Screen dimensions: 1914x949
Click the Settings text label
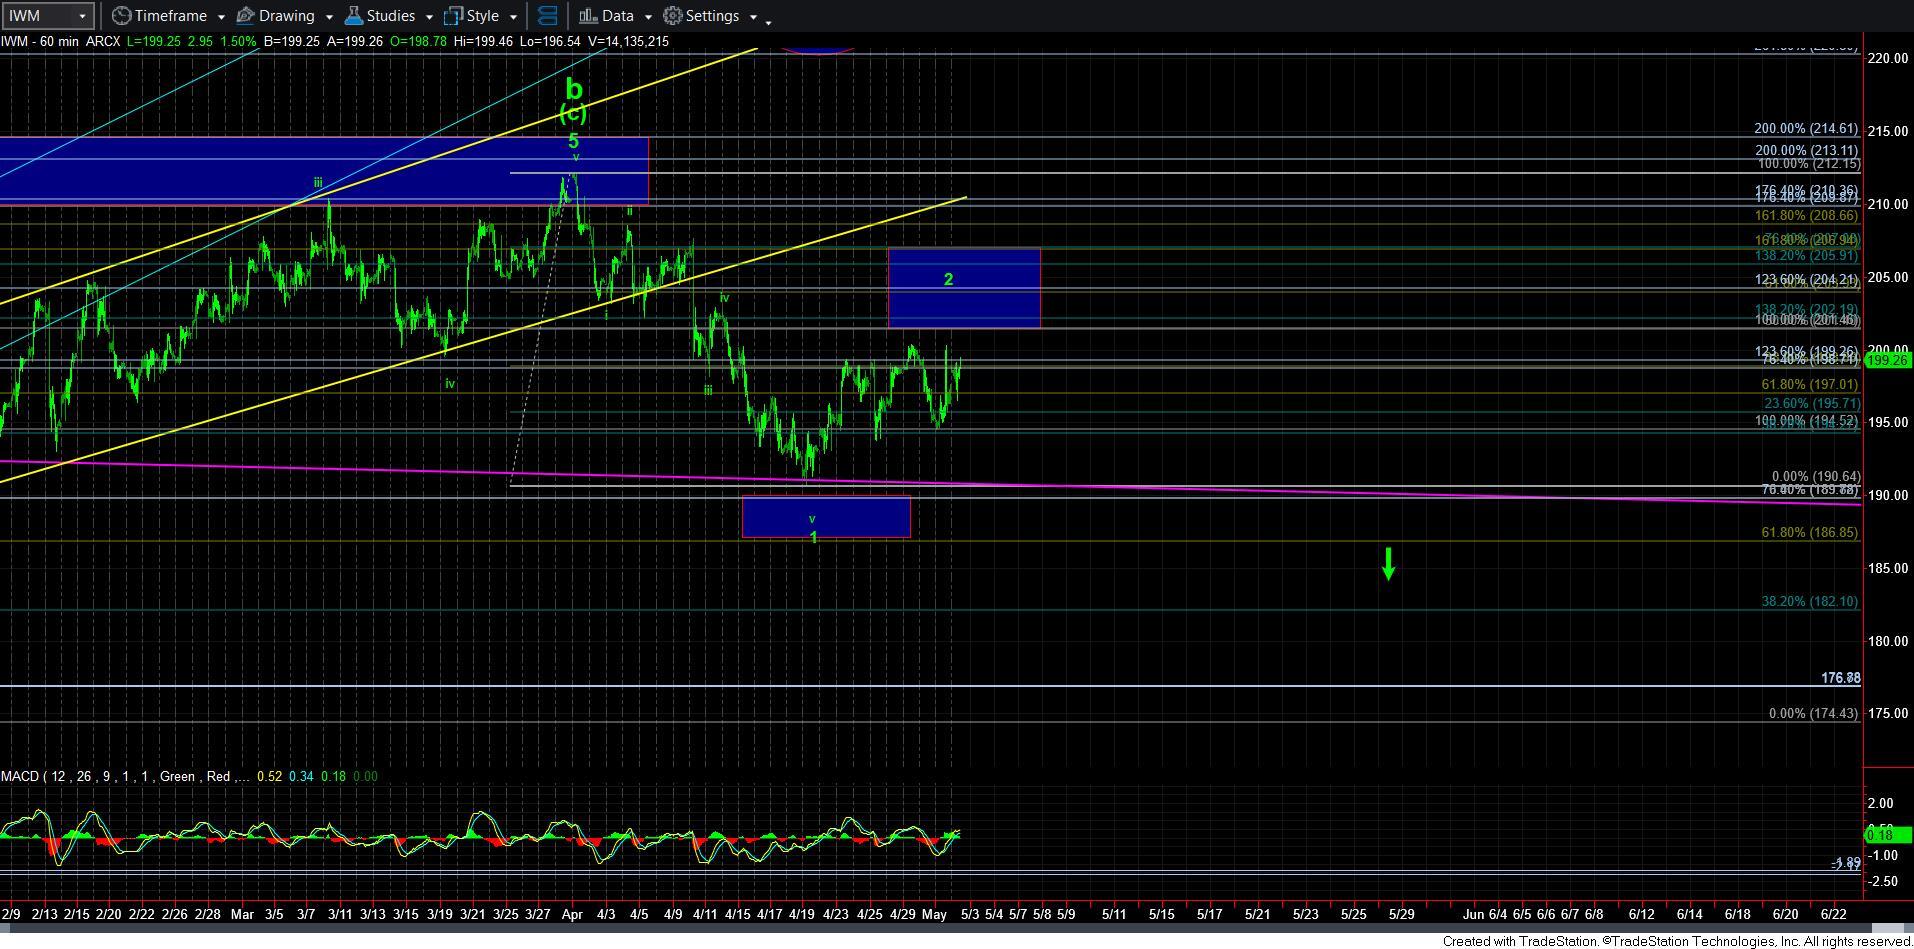tap(712, 16)
